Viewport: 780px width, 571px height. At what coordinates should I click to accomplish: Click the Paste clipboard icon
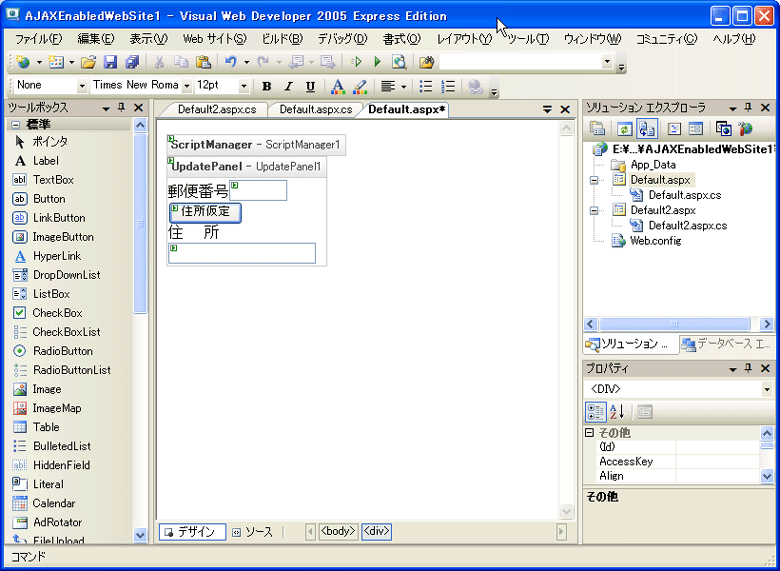203,62
